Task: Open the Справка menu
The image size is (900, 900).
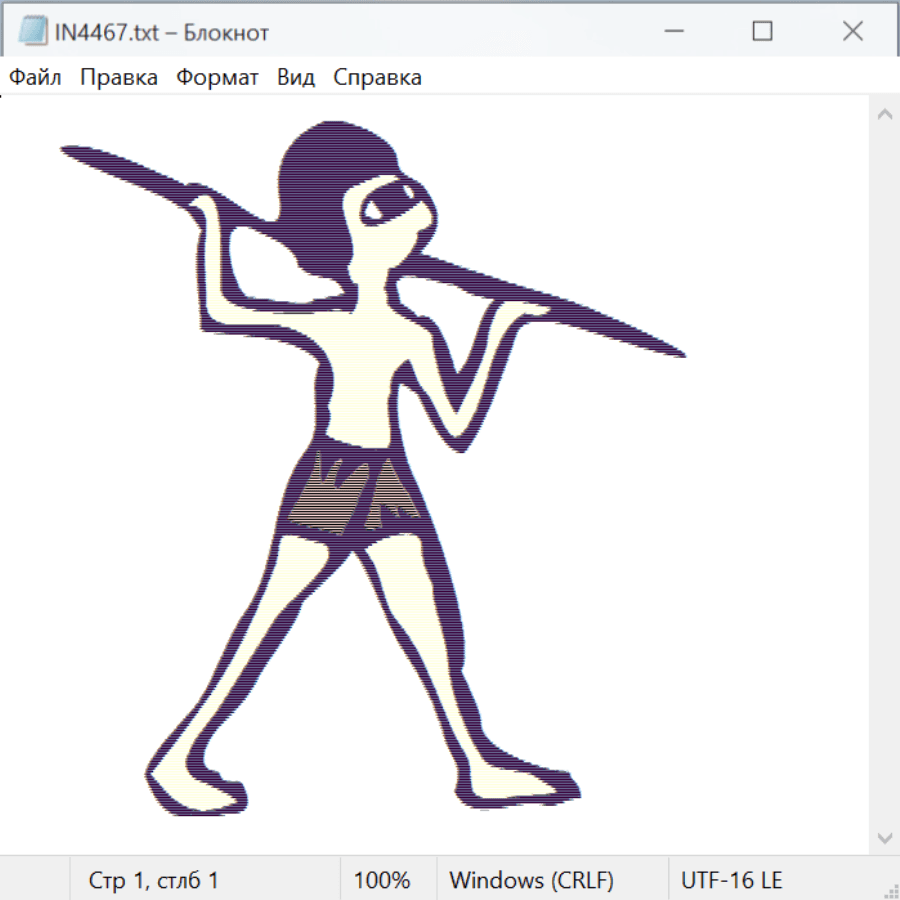Action: [x=377, y=78]
